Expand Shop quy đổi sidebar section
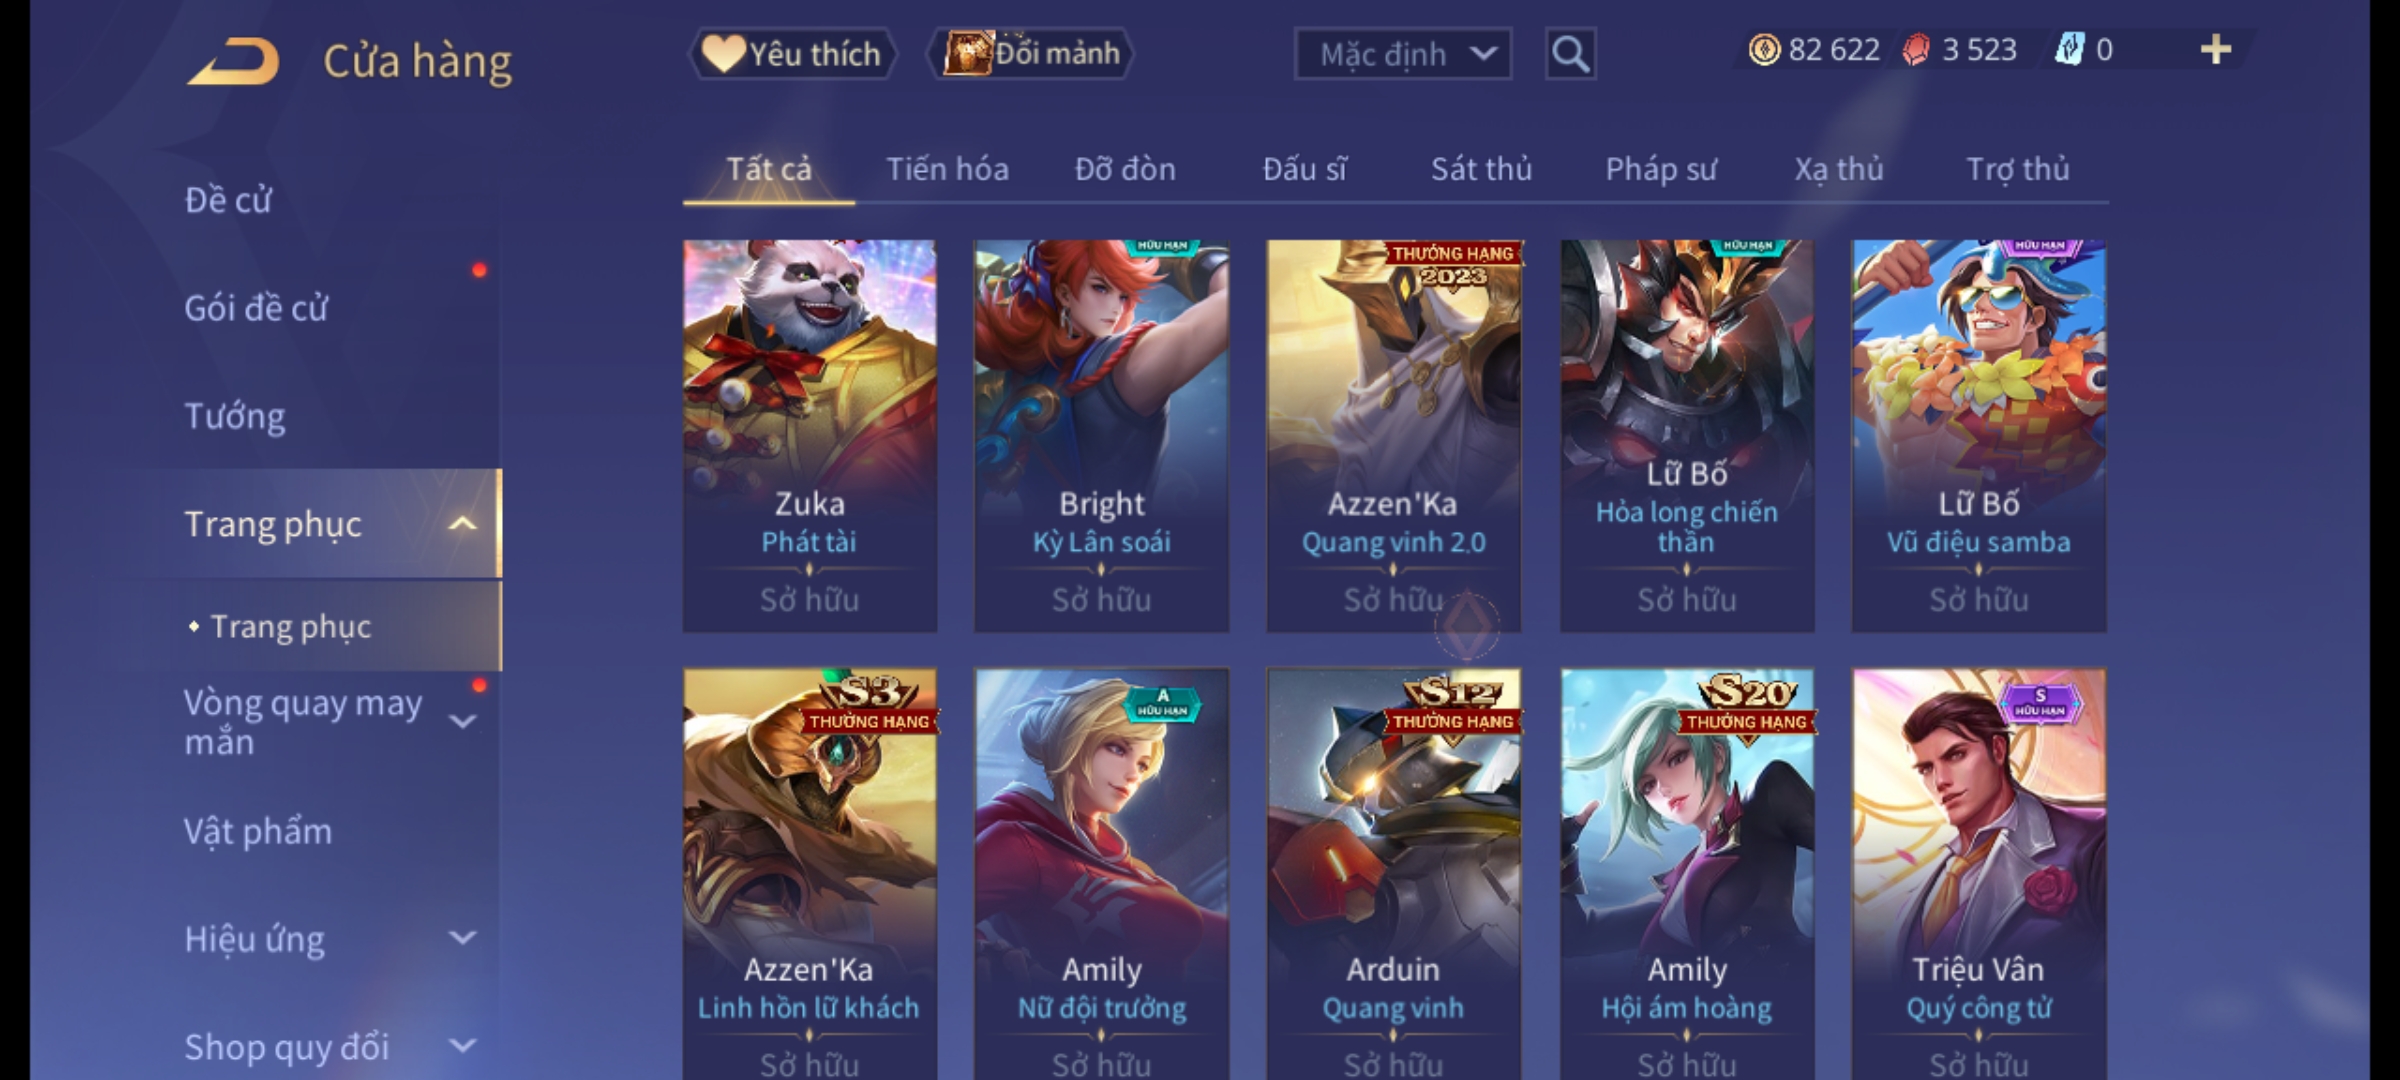2400x1080 pixels. pos(462,1046)
